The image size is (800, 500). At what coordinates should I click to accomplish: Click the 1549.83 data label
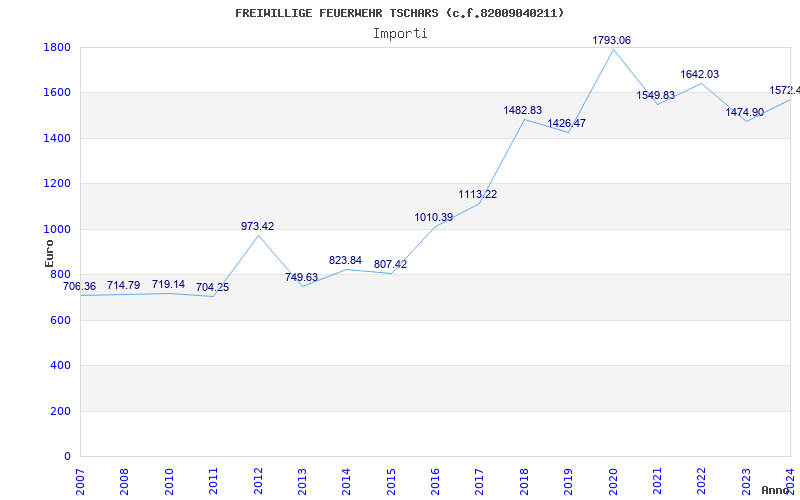[655, 96]
